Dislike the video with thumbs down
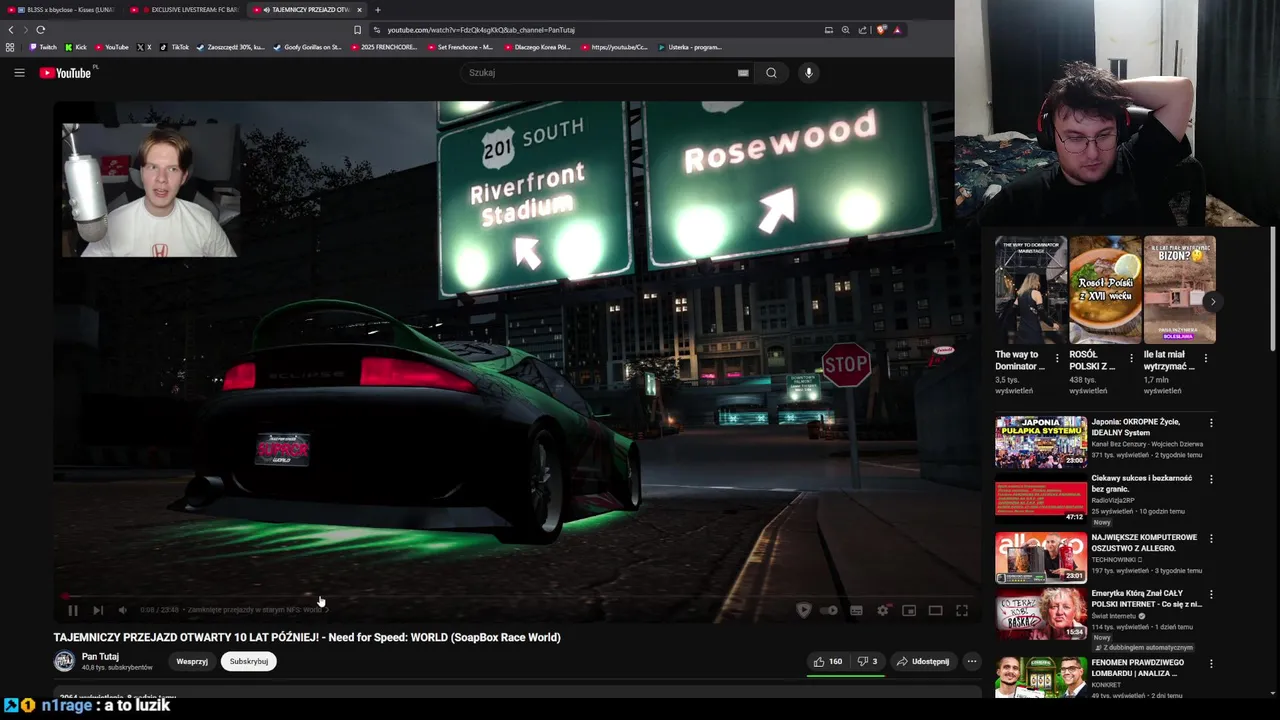 [x=868, y=661]
